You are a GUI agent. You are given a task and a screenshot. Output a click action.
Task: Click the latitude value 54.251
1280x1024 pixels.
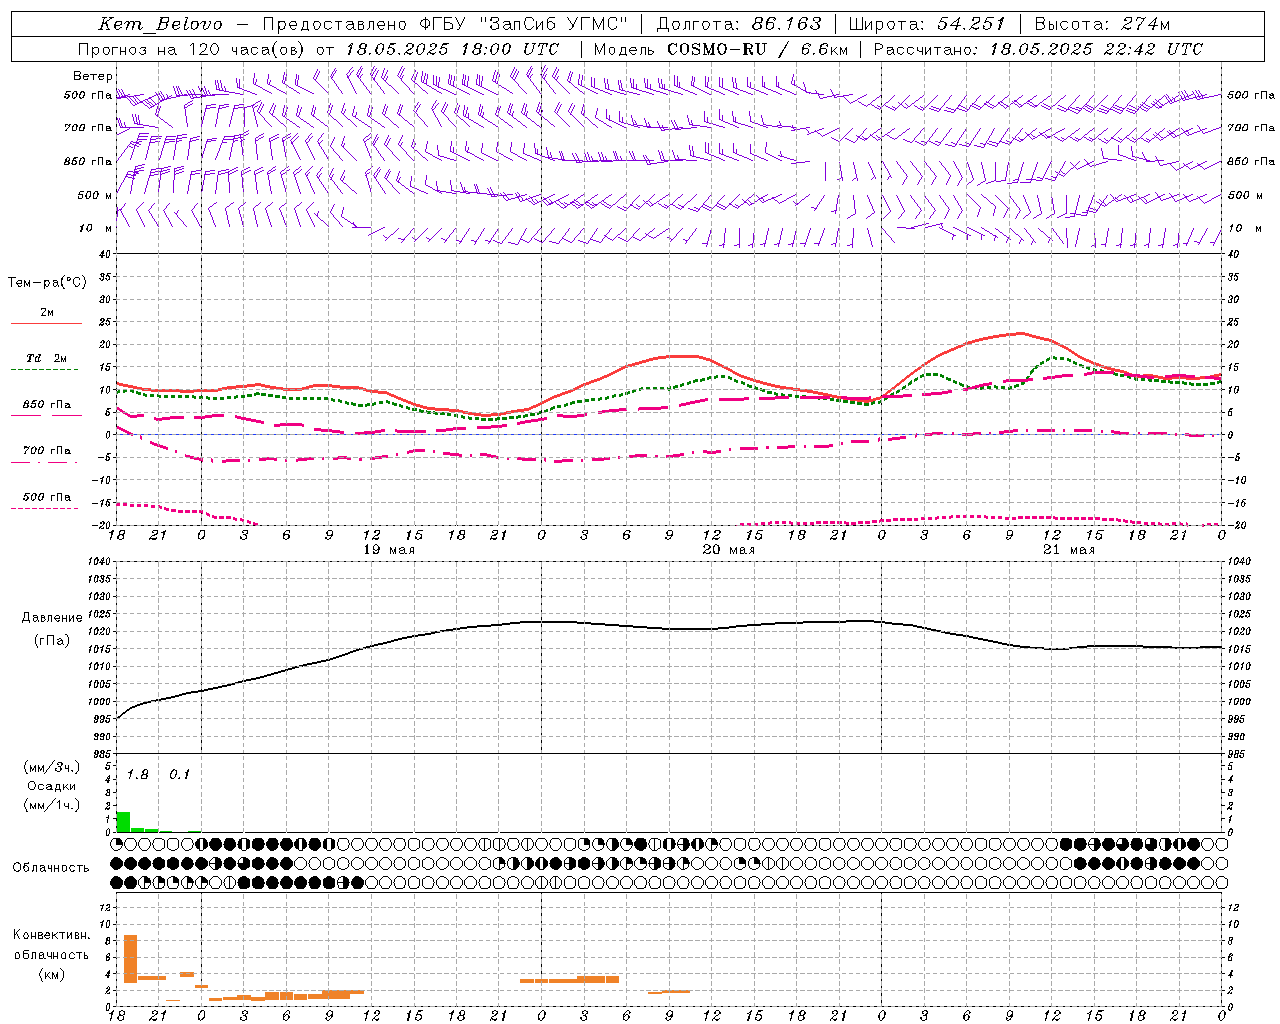(971, 24)
